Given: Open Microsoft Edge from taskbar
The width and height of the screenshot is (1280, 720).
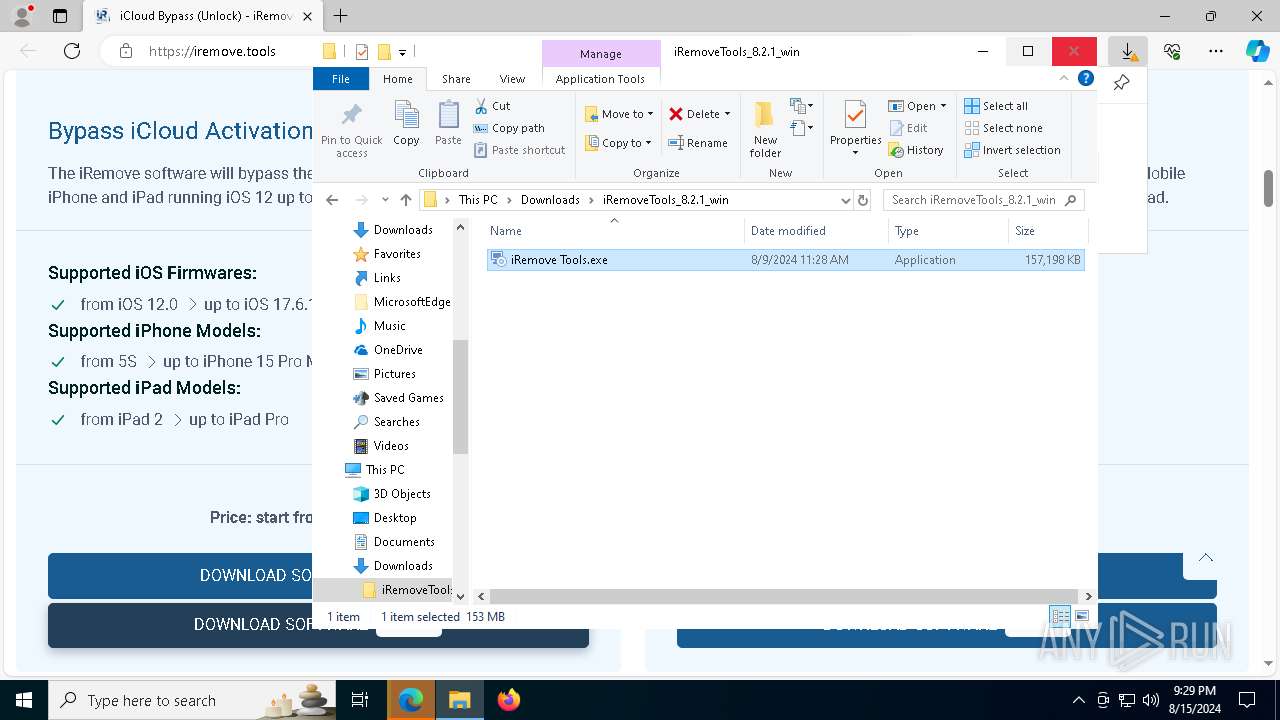Looking at the screenshot, I should 411,700.
